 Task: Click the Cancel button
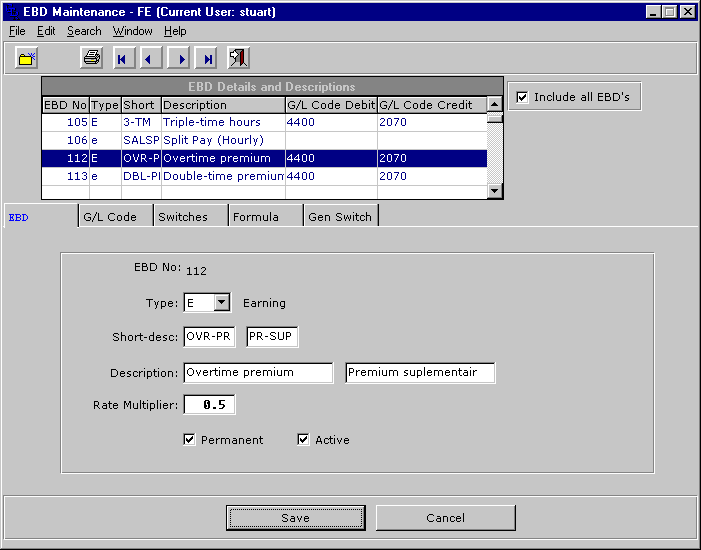pos(445,518)
